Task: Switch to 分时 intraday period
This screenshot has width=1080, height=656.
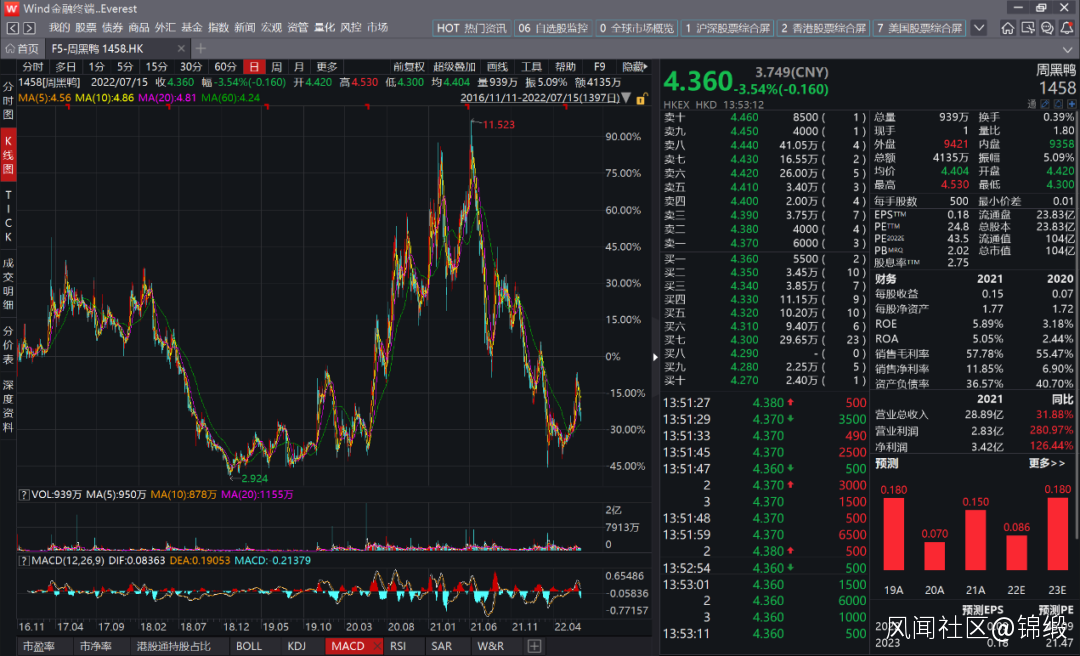Action: coord(32,67)
